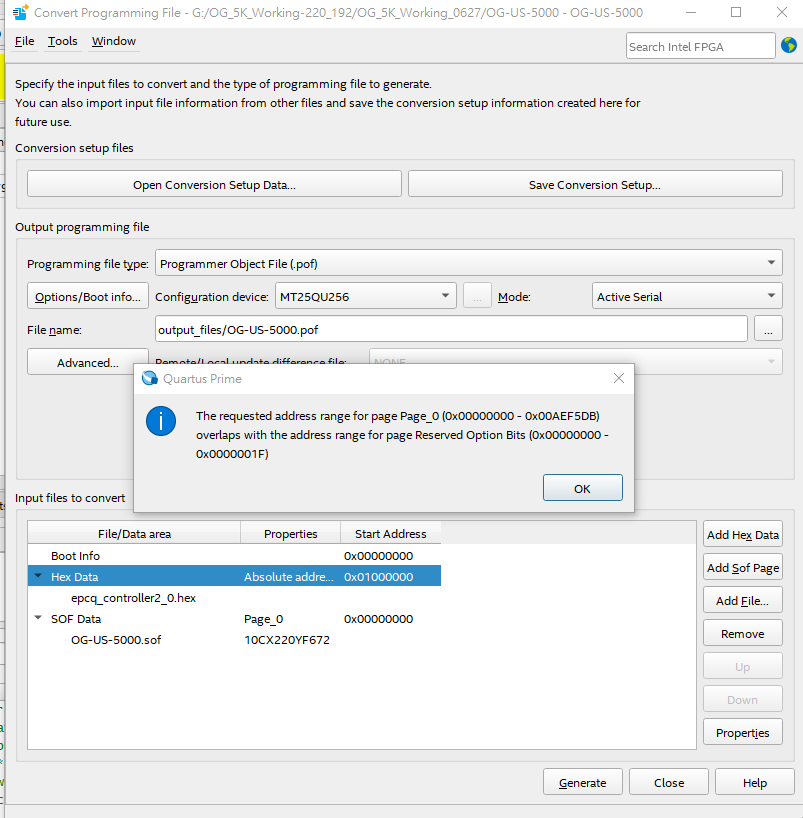
Task: Open the Configuration device MT25QU256 dropdown
Action: coord(365,296)
